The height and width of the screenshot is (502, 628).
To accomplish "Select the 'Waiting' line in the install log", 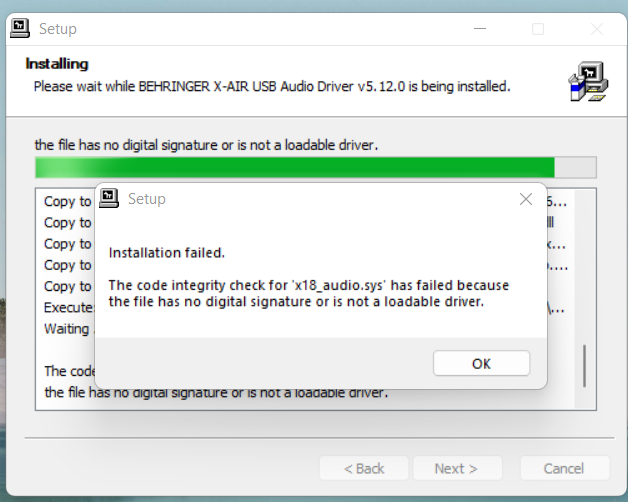I will pos(67,329).
